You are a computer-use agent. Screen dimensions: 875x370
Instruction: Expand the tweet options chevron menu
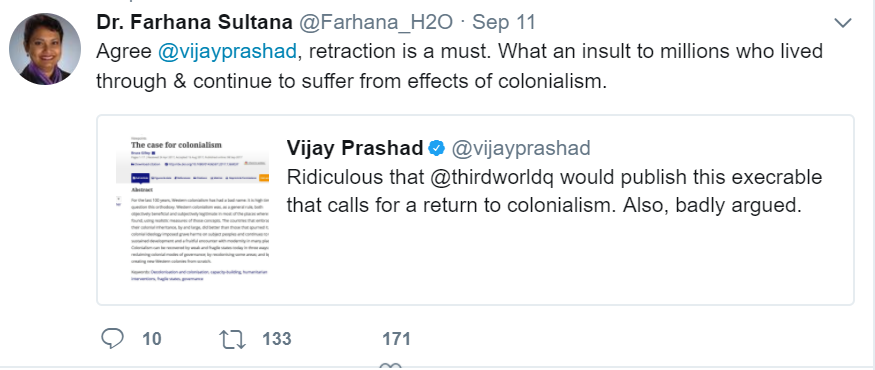tap(842, 23)
